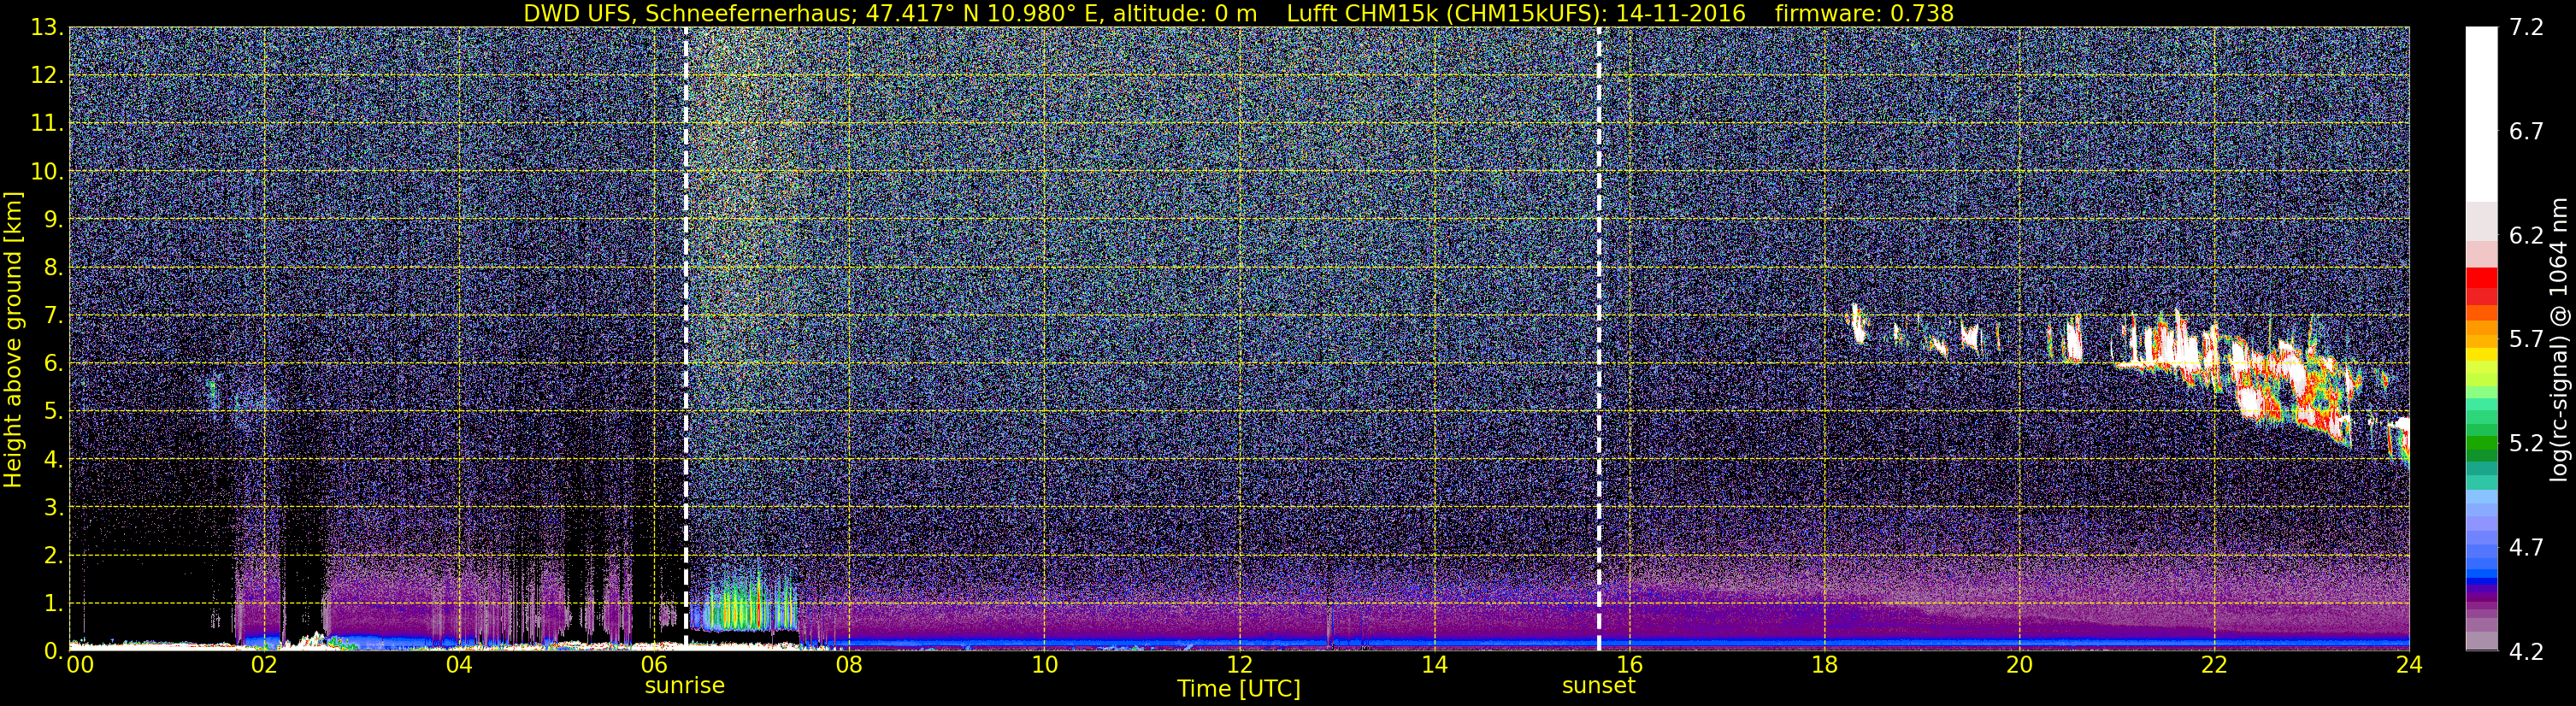
Task: Click the colorbar value '7.2'
Action: (2526, 28)
